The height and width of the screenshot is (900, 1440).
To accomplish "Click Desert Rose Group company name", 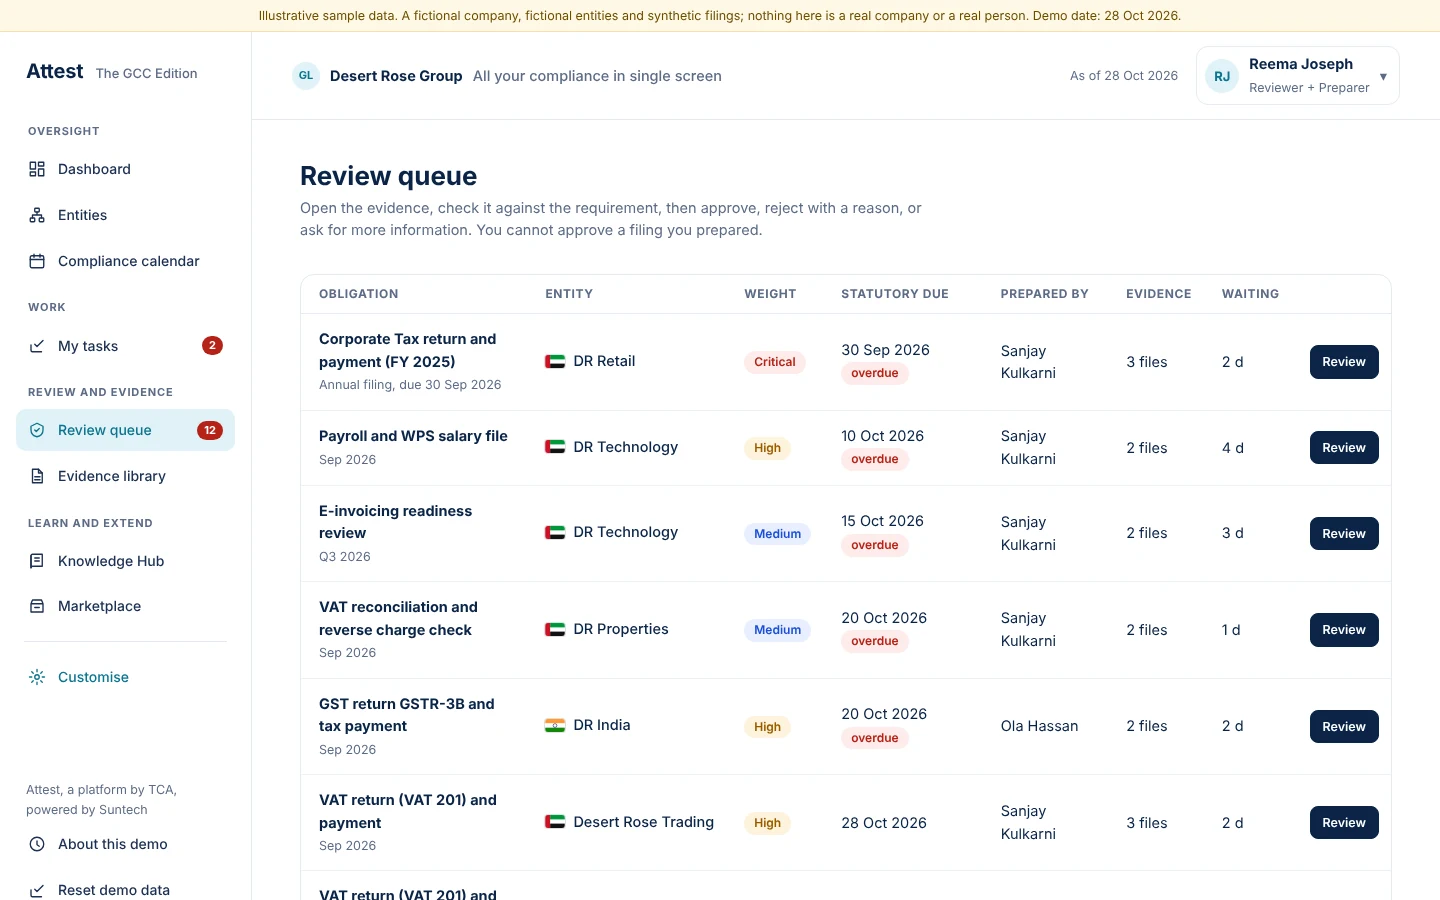I will pos(396,76).
